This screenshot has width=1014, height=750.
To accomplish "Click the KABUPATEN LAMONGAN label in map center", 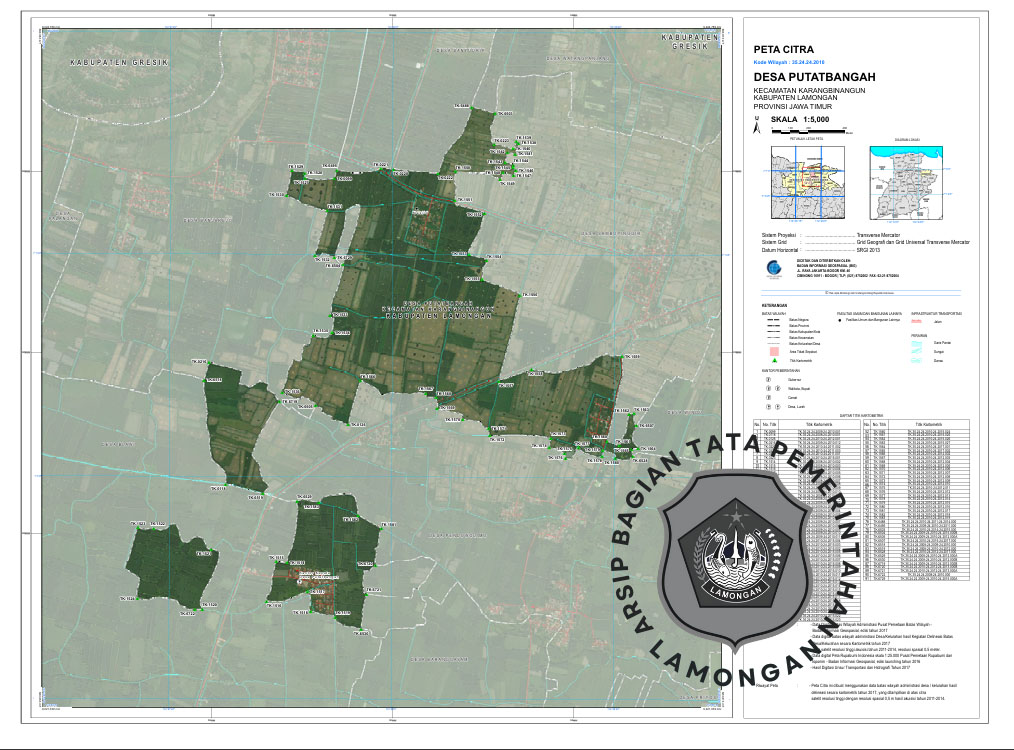I will 436,314.
